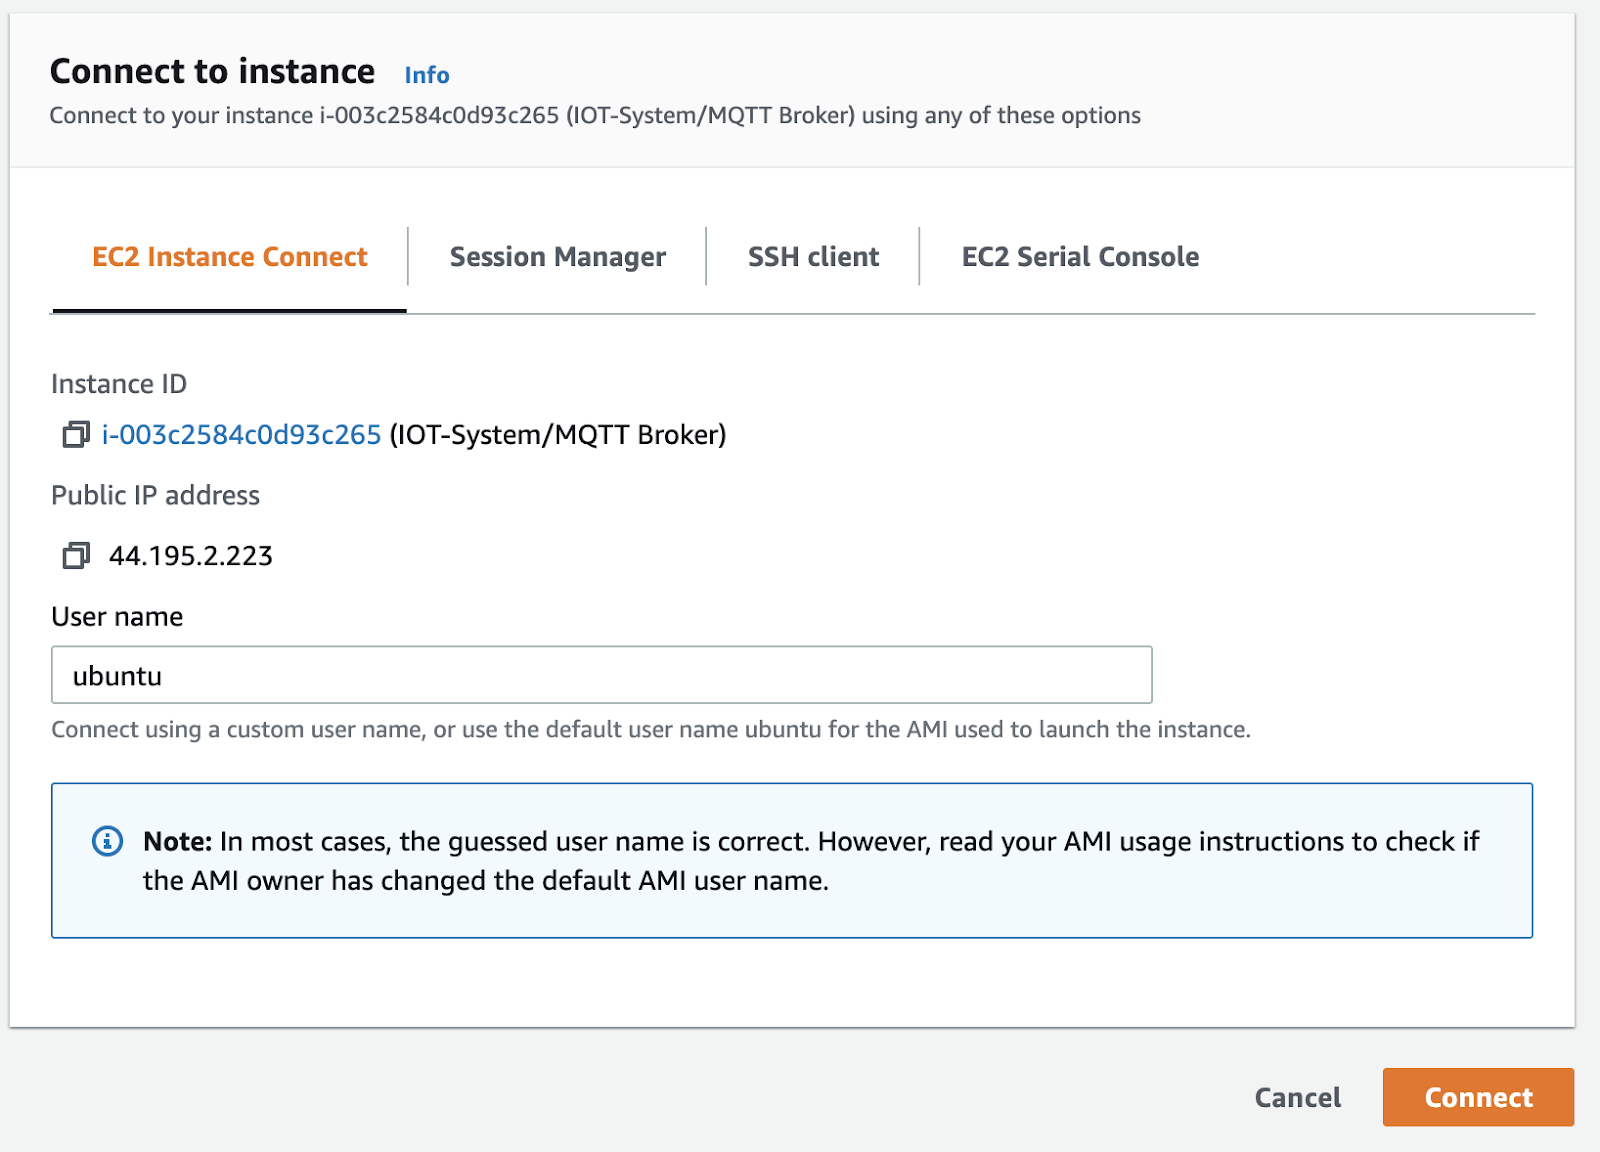This screenshot has height=1152, width=1600.
Task: Click the custom user name helper text
Action: point(650,730)
